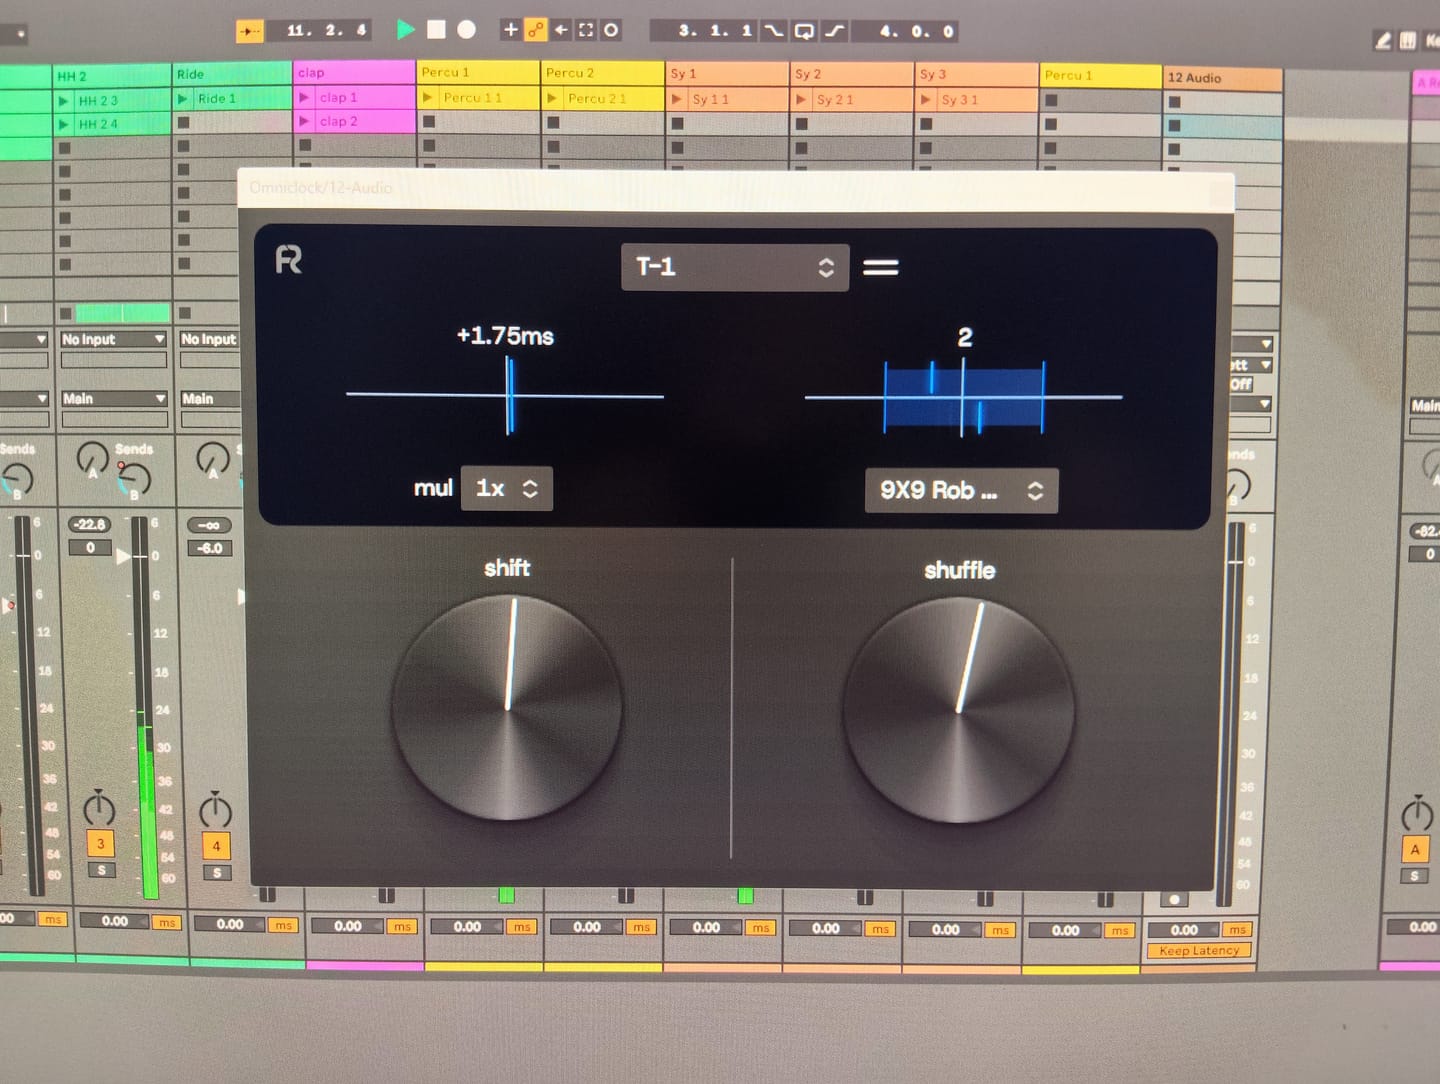Screen dimensions: 1440x1084
Task: Arm the 12 Audio track for recording
Action: coord(1174,899)
